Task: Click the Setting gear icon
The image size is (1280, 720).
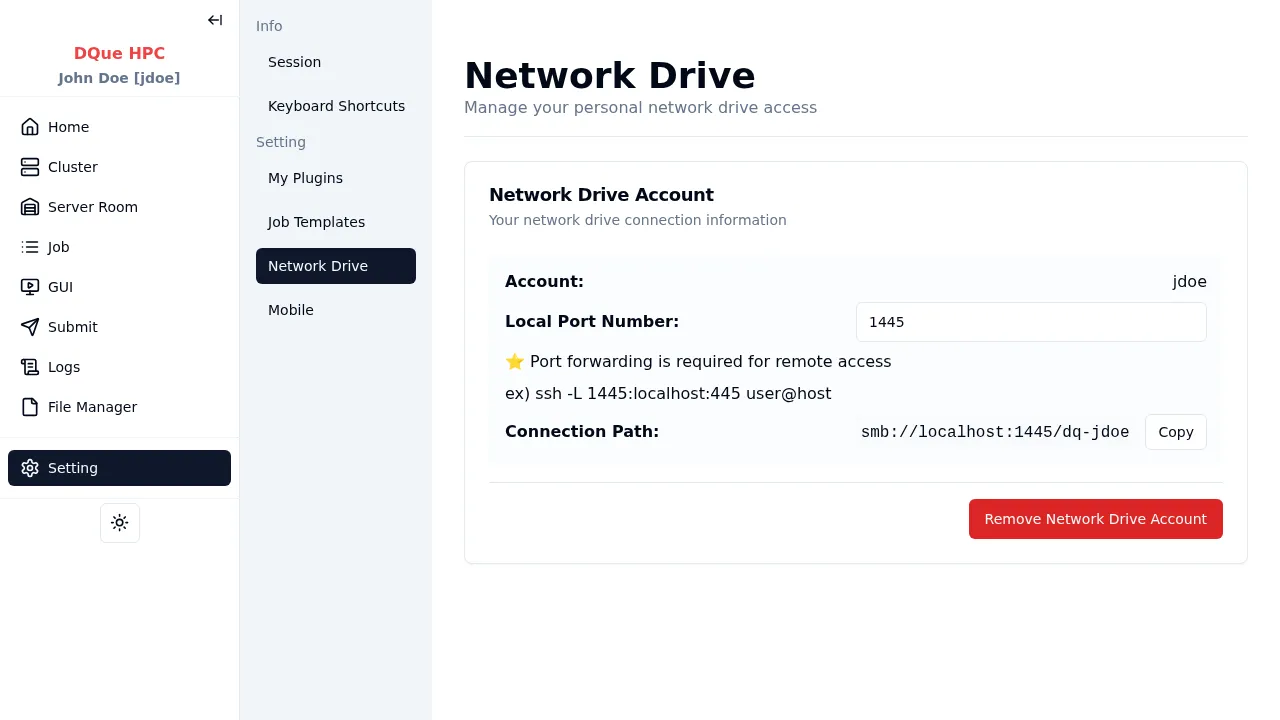Action: [30, 468]
